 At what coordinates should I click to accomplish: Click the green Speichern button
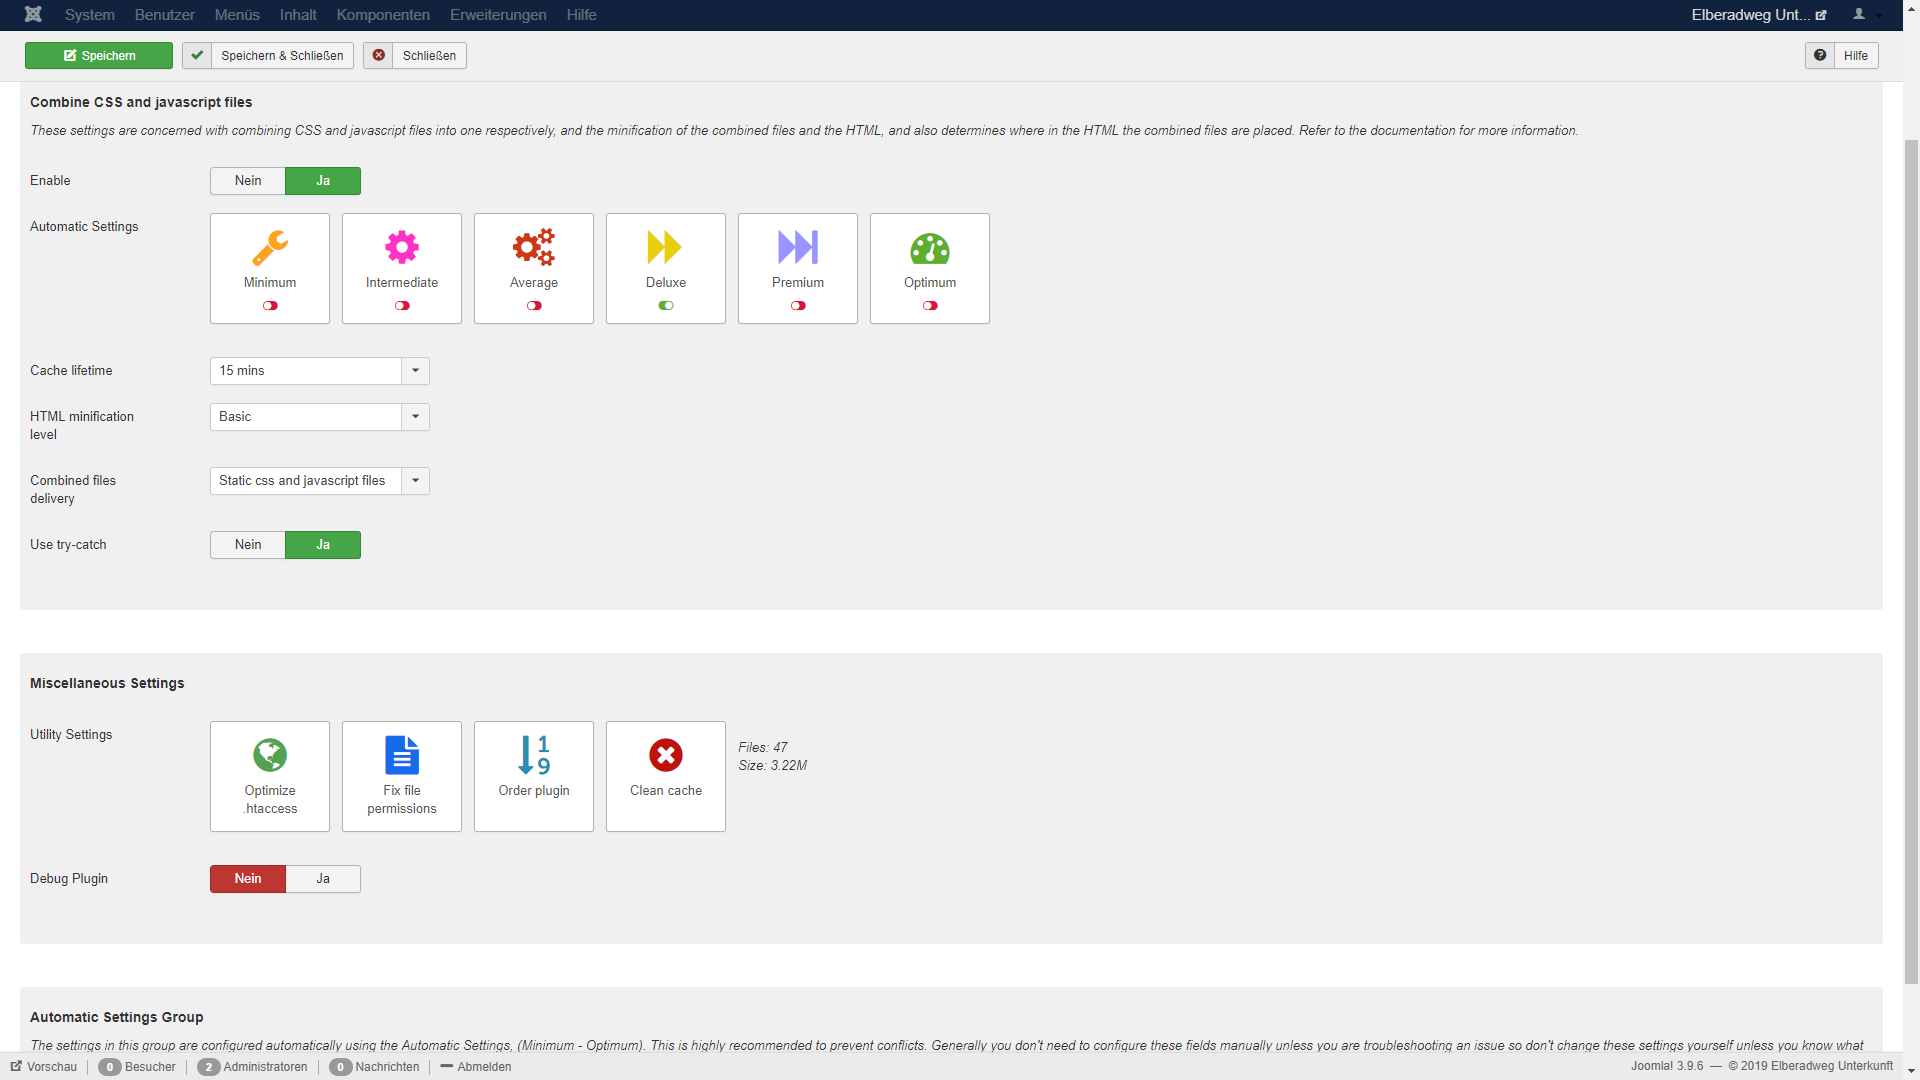coord(99,56)
